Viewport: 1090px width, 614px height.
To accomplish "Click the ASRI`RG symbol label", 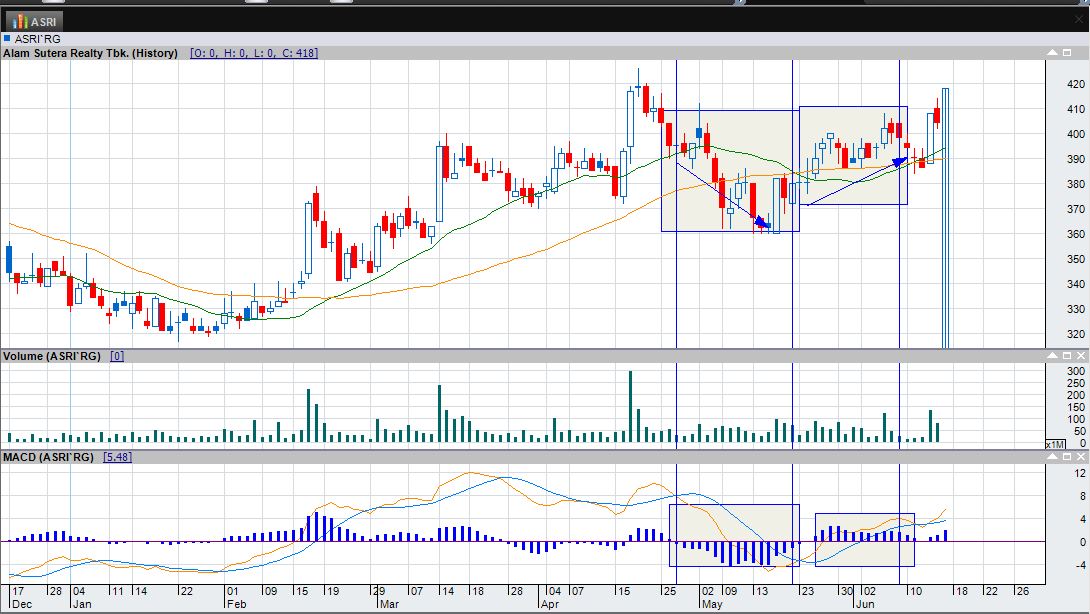I will [38, 39].
